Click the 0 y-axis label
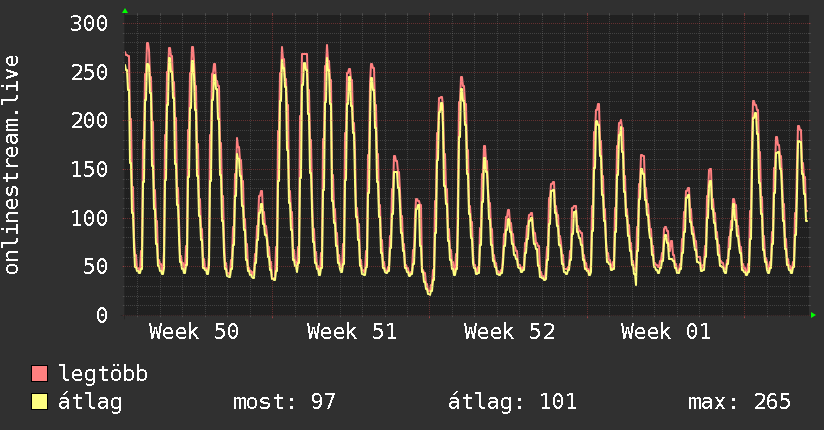This screenshot has height=430, width=824. tap(102, 315)
